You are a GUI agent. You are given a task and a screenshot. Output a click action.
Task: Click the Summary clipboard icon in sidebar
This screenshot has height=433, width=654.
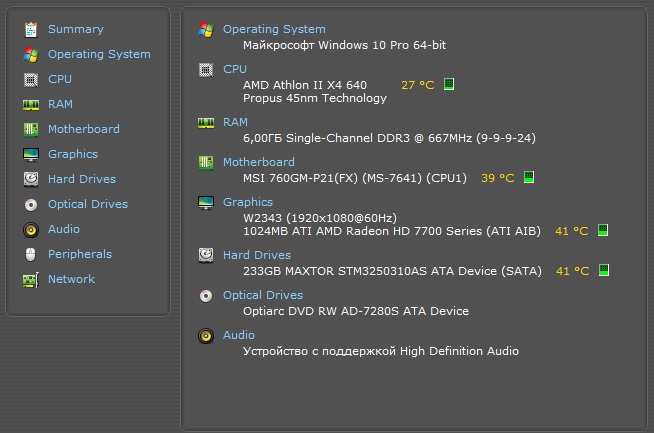click(31, 30)
